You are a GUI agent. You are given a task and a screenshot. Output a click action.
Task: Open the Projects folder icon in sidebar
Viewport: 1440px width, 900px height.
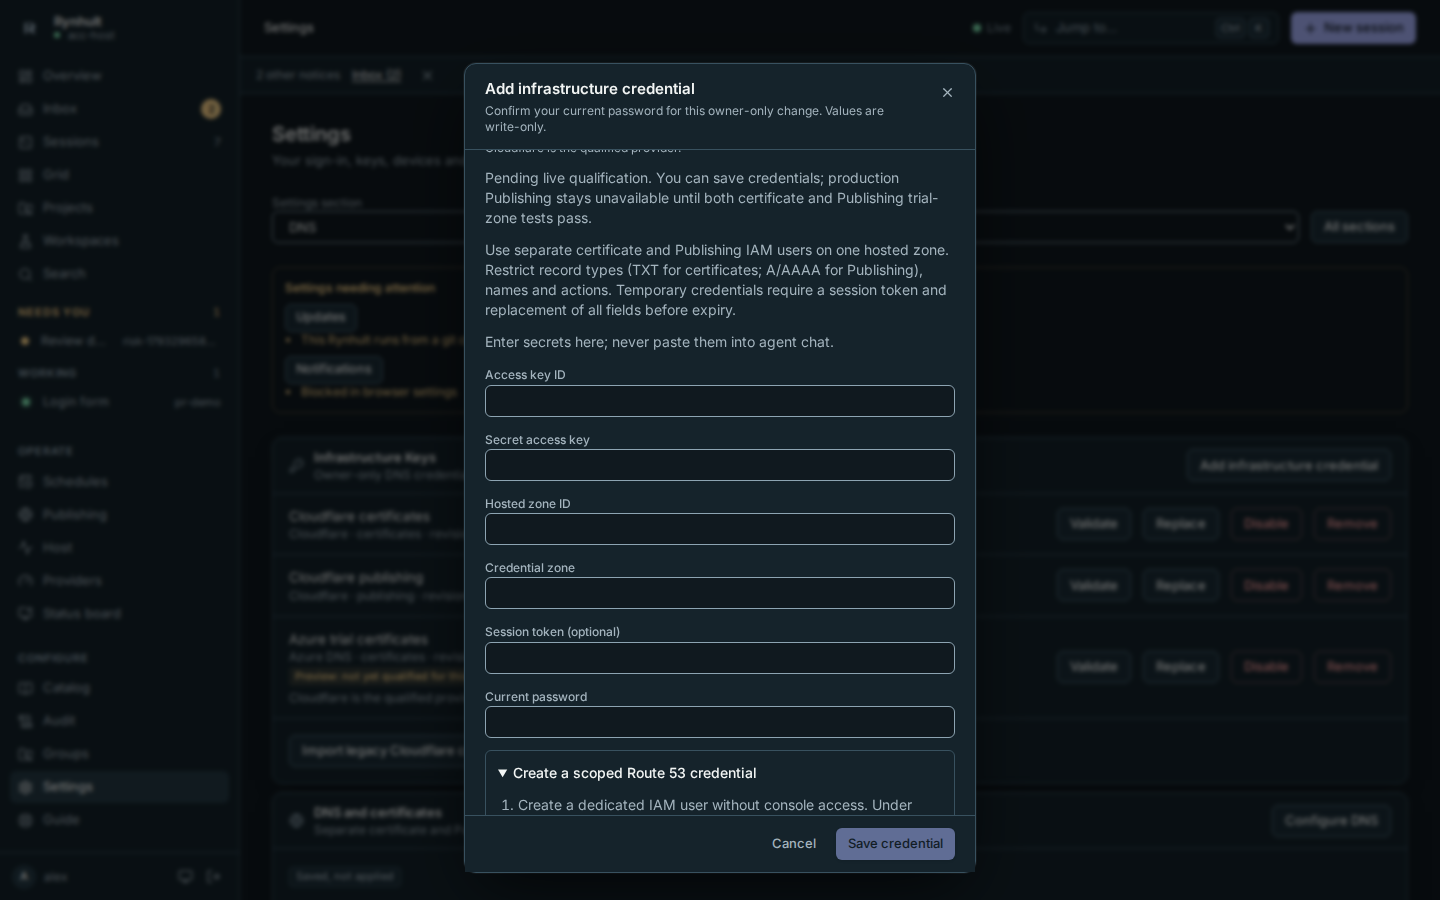click(26, 208)
